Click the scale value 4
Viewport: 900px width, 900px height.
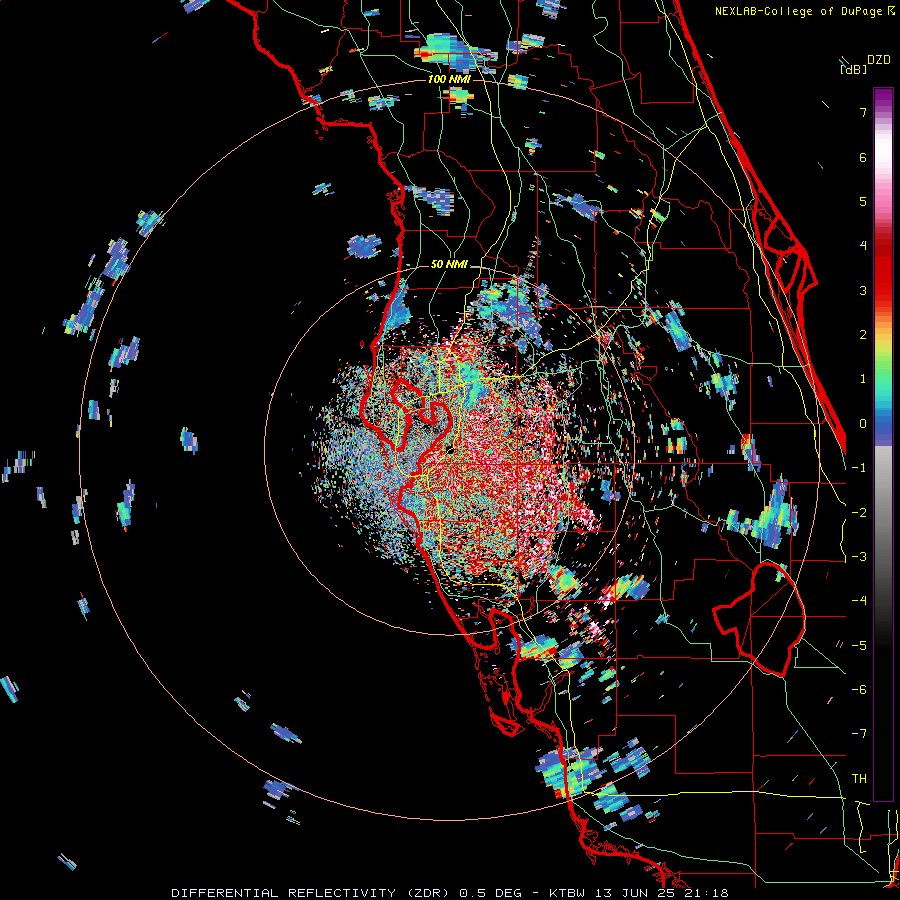pos(863,246)
